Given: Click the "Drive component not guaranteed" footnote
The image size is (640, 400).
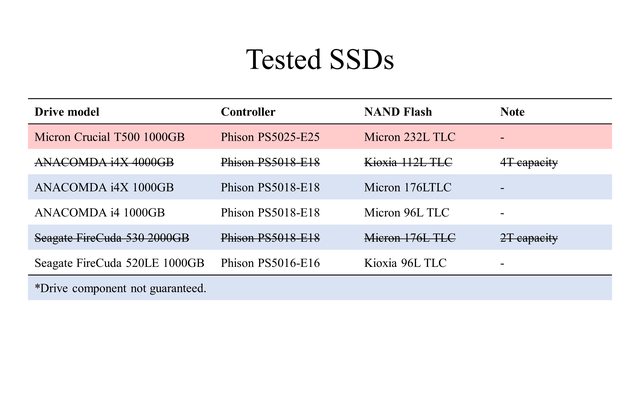Looking at the screenshot, I should pyautogui.click(x=120, y=288).
